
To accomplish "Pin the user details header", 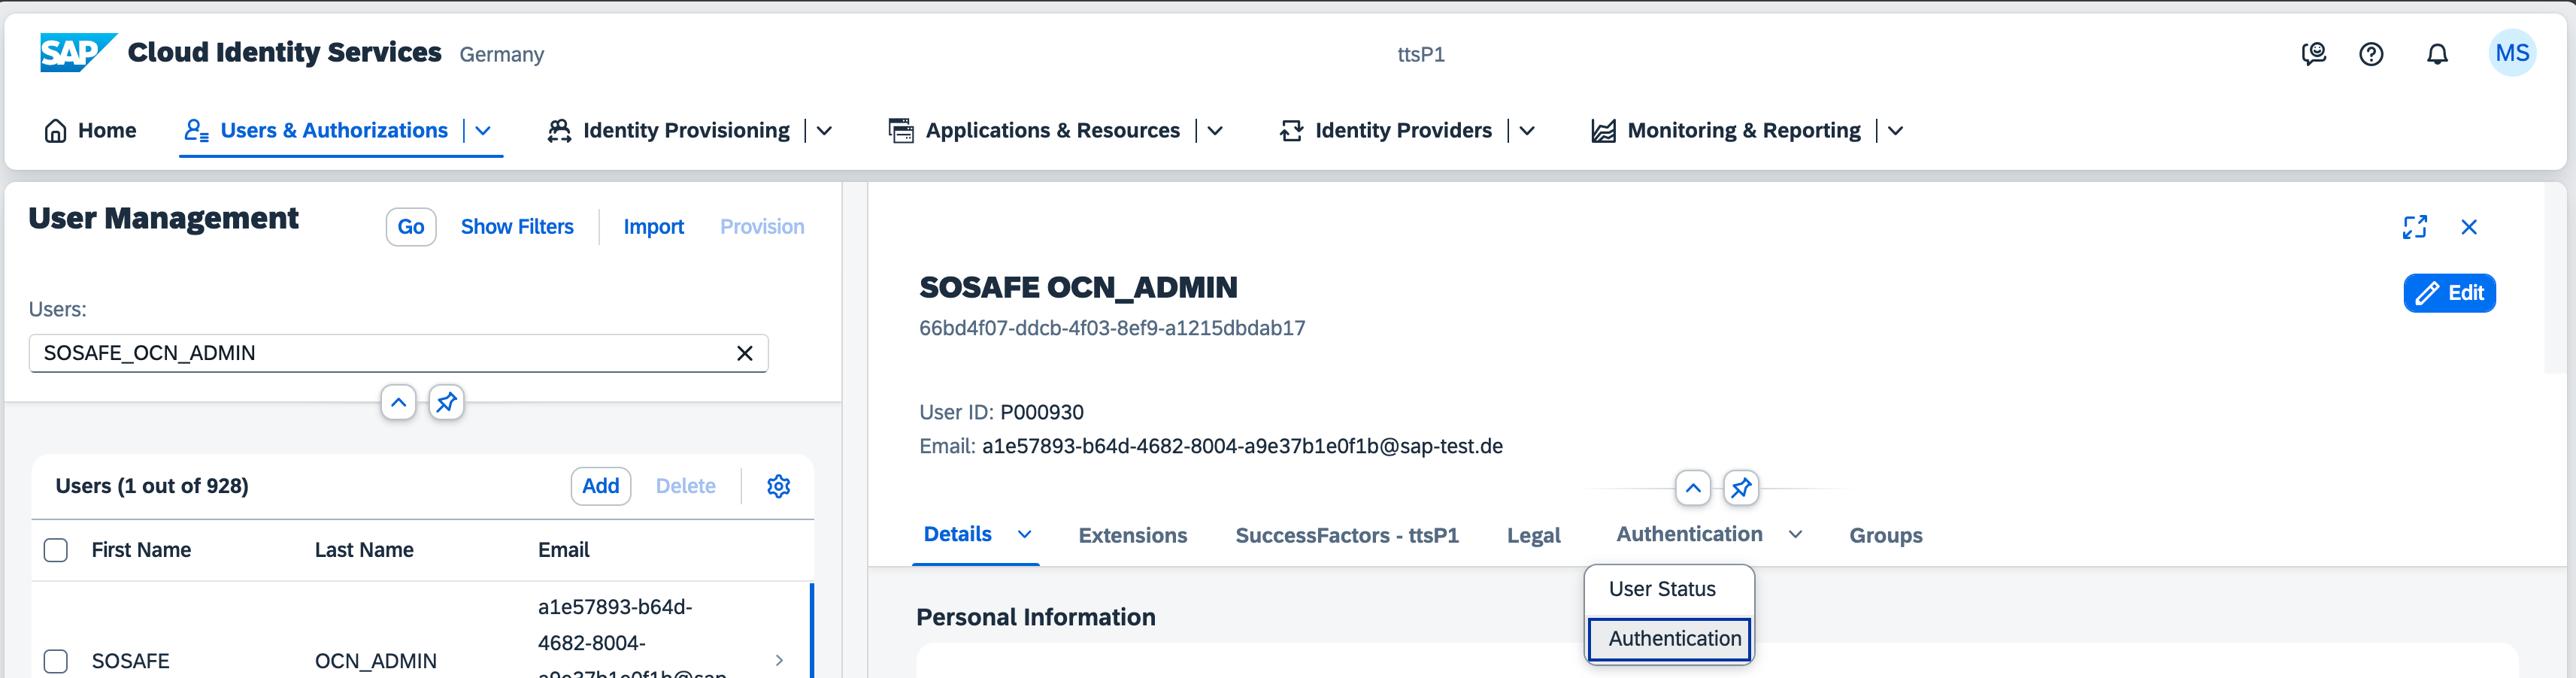I will (1741, 488).
